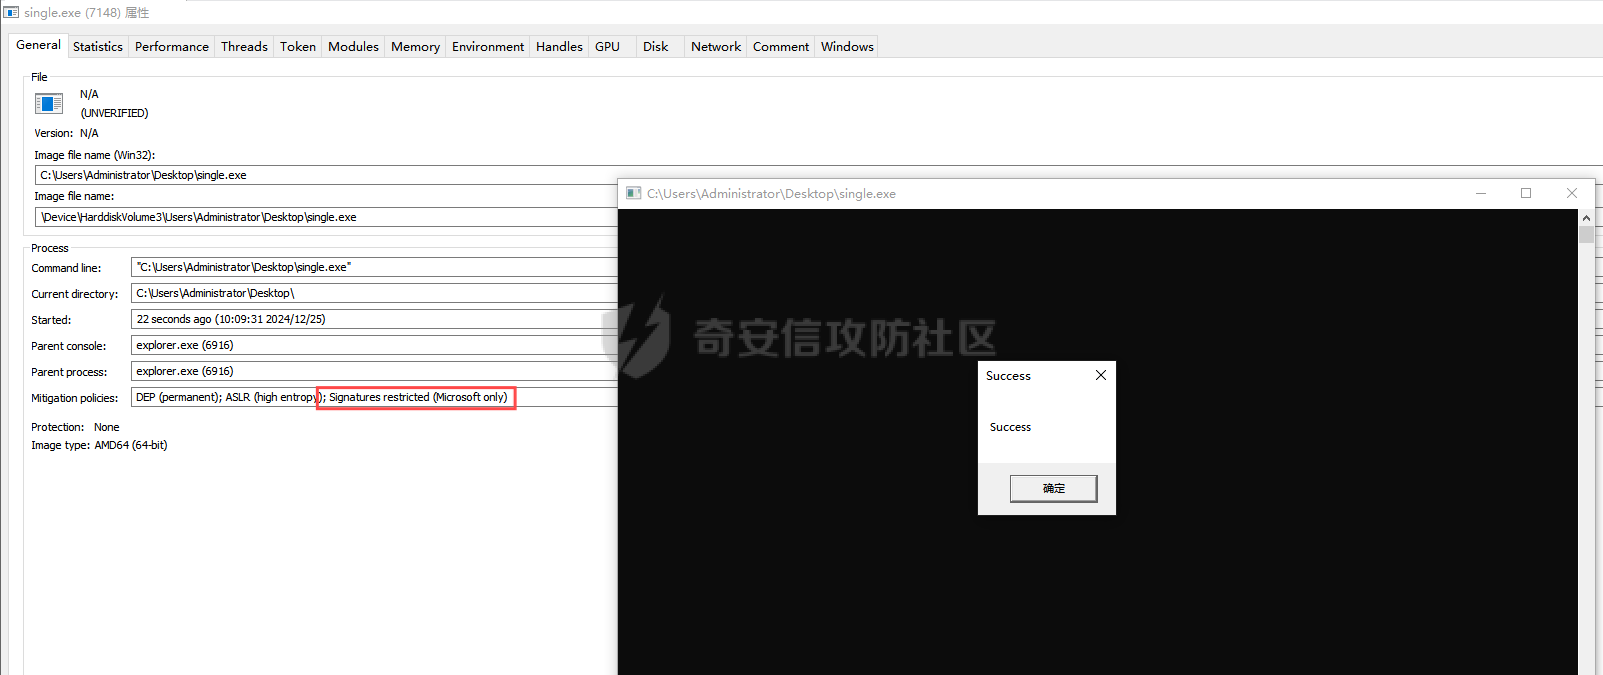Image resolution: width=1603 pixels, height=675 pixels.
Task: Click the single.exe properties window title icon
Action: point(11,12)
